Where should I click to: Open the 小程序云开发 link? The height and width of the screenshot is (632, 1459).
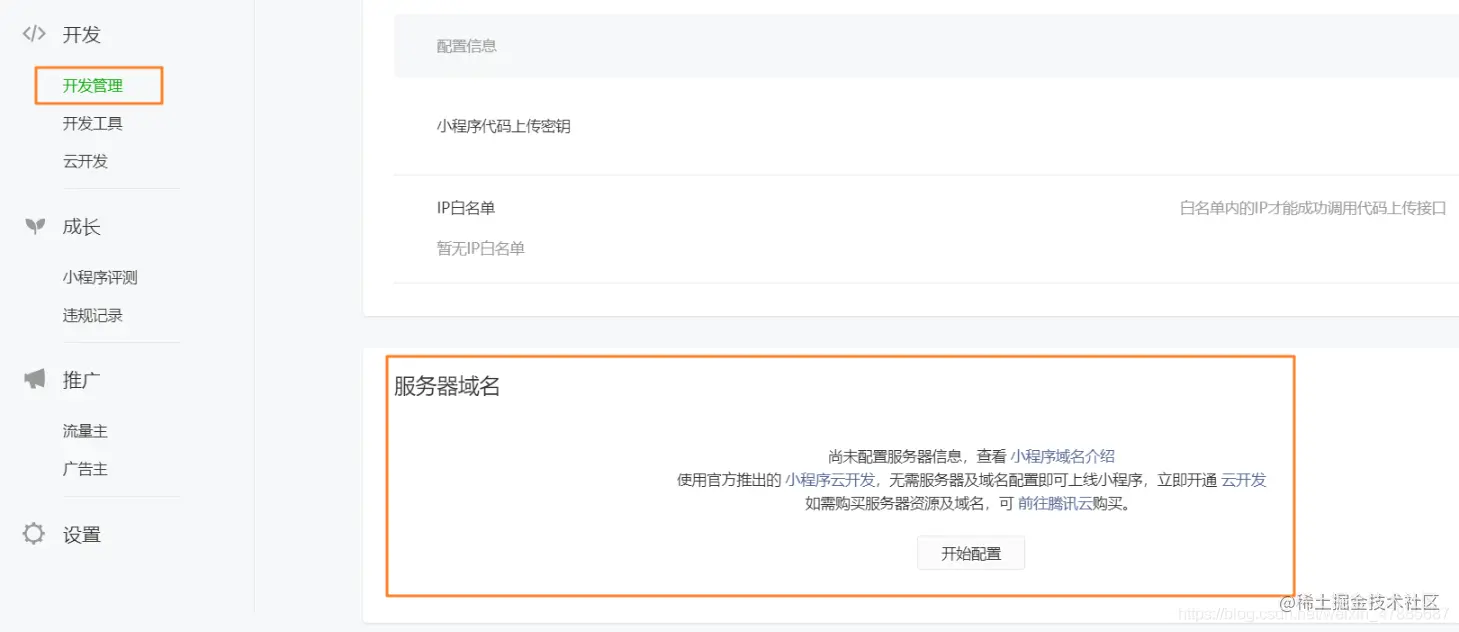[830, 480]
